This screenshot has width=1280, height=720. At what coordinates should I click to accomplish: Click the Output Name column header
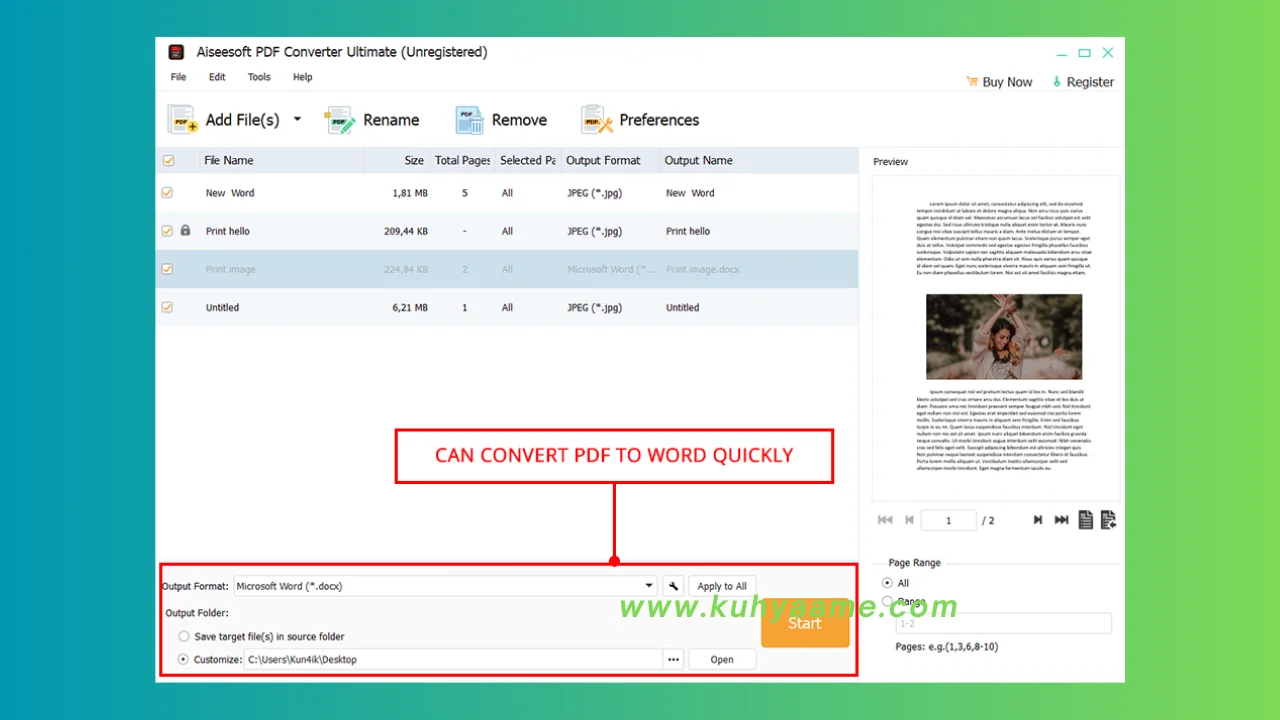point(698,160)
